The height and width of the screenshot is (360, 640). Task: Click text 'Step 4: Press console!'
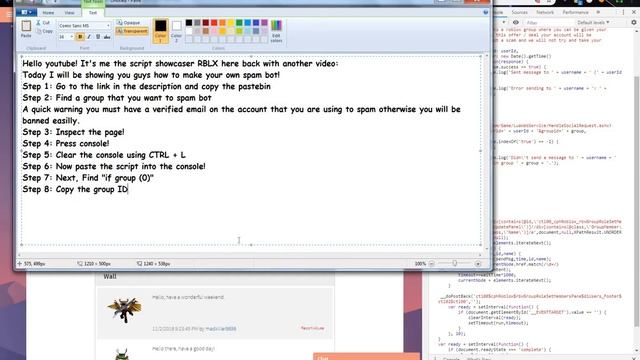point(66,144)
